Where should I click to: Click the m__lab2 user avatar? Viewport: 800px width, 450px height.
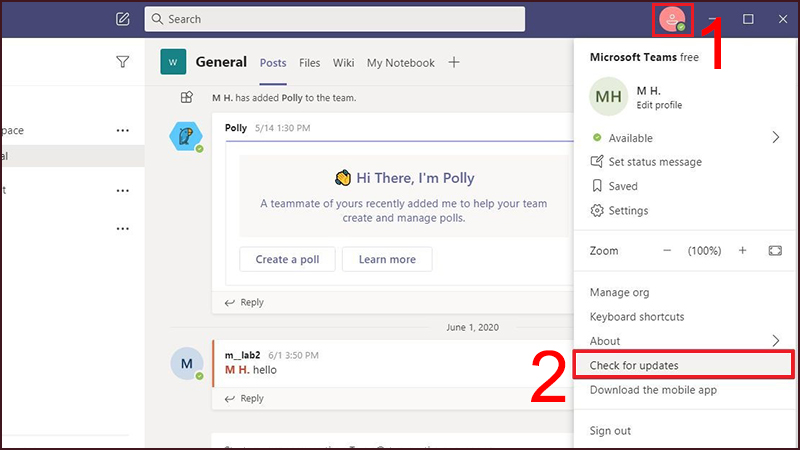187,363
